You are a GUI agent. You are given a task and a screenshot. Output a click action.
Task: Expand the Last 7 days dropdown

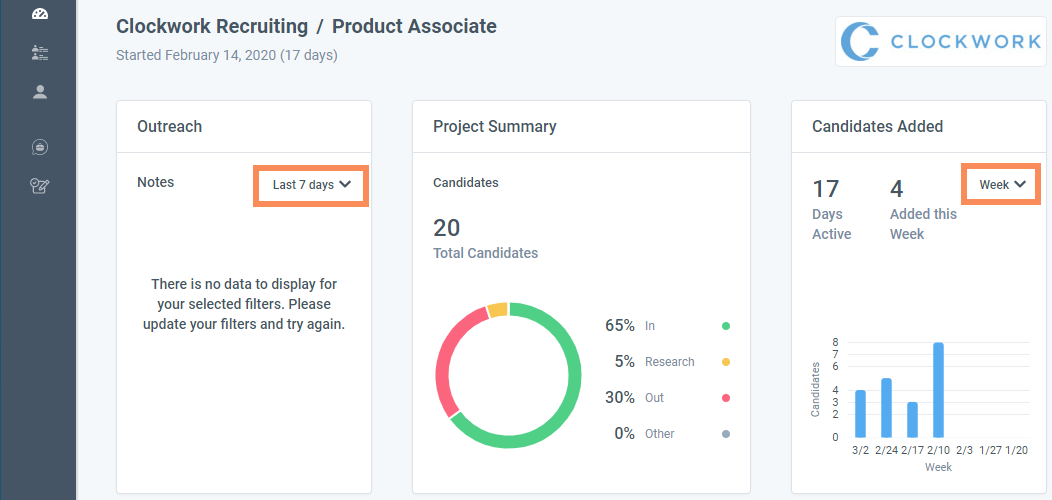(311, 185)
